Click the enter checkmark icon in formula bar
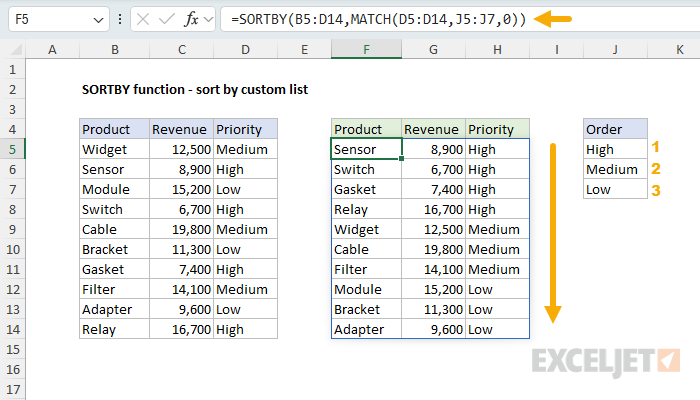 coord(167,19)
